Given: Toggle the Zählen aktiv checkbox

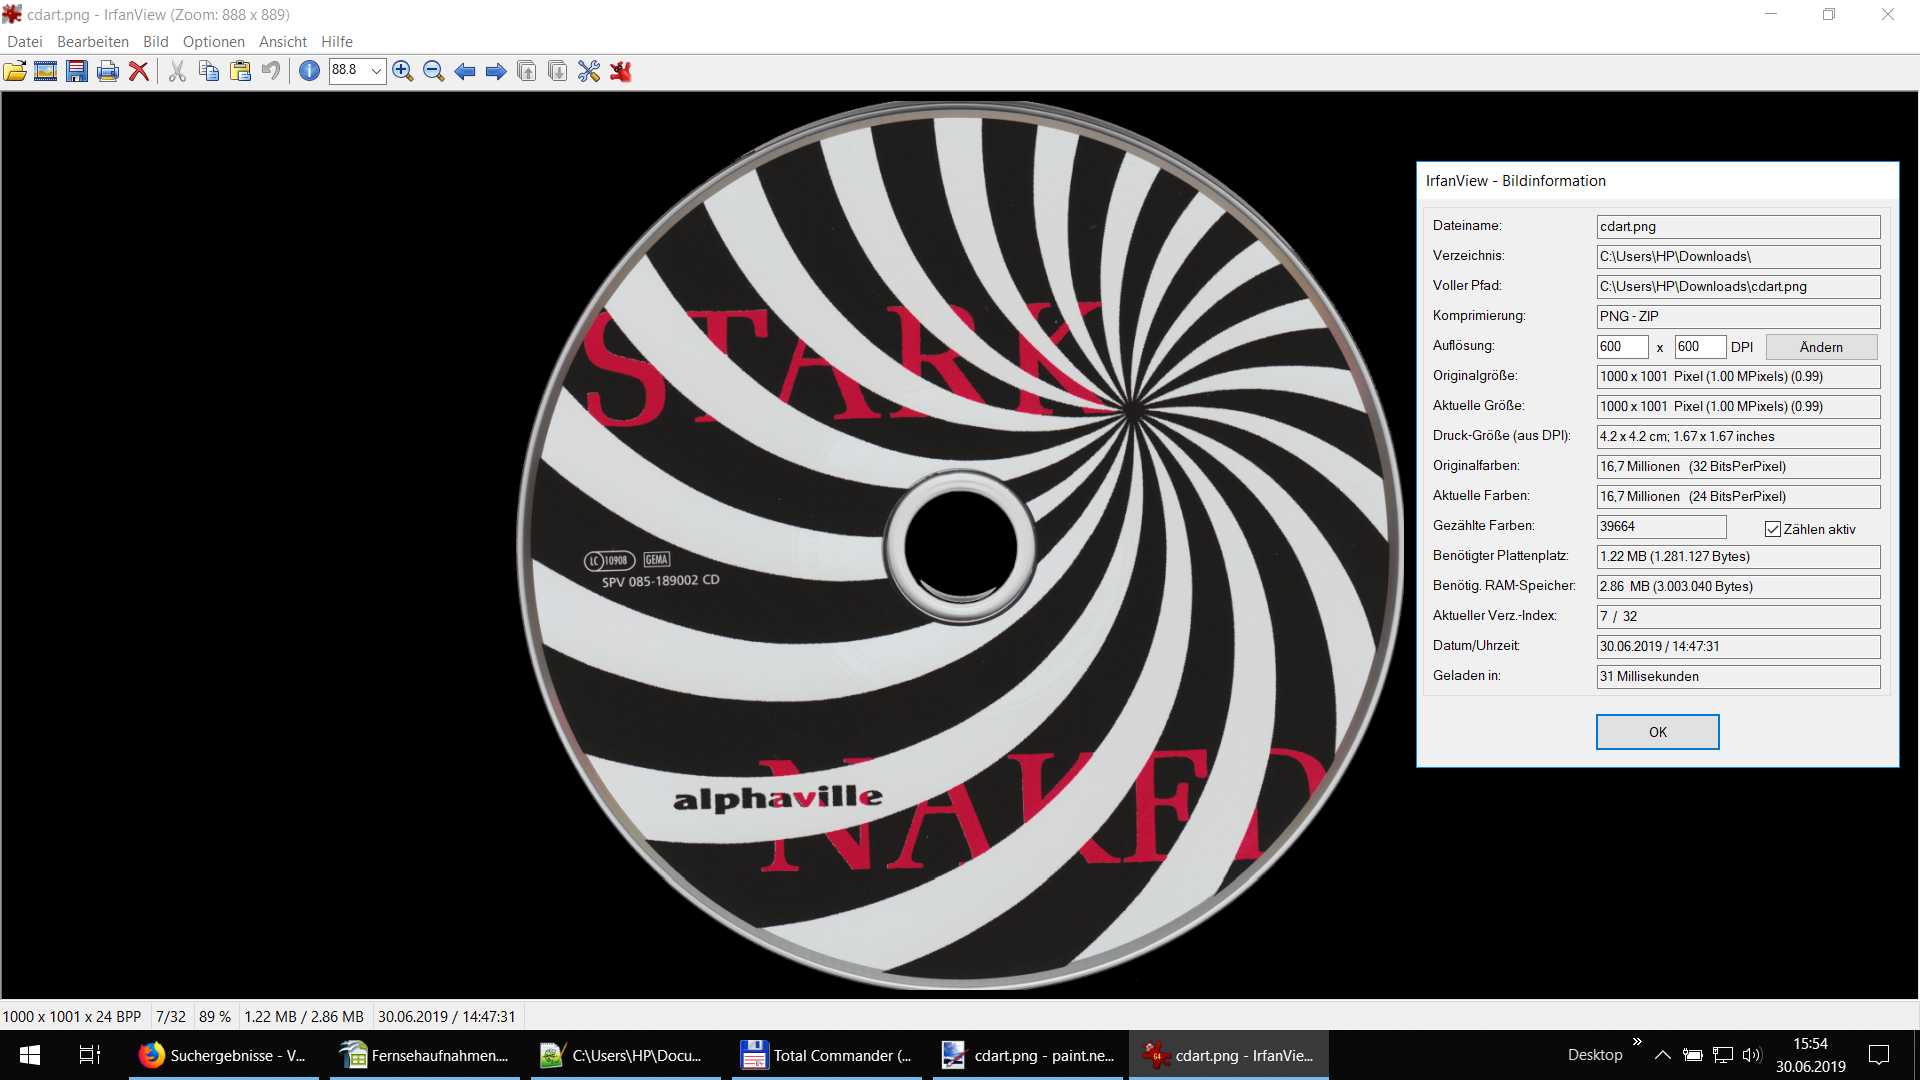Looking at the screenshot, I should (x=1773, y=529).
